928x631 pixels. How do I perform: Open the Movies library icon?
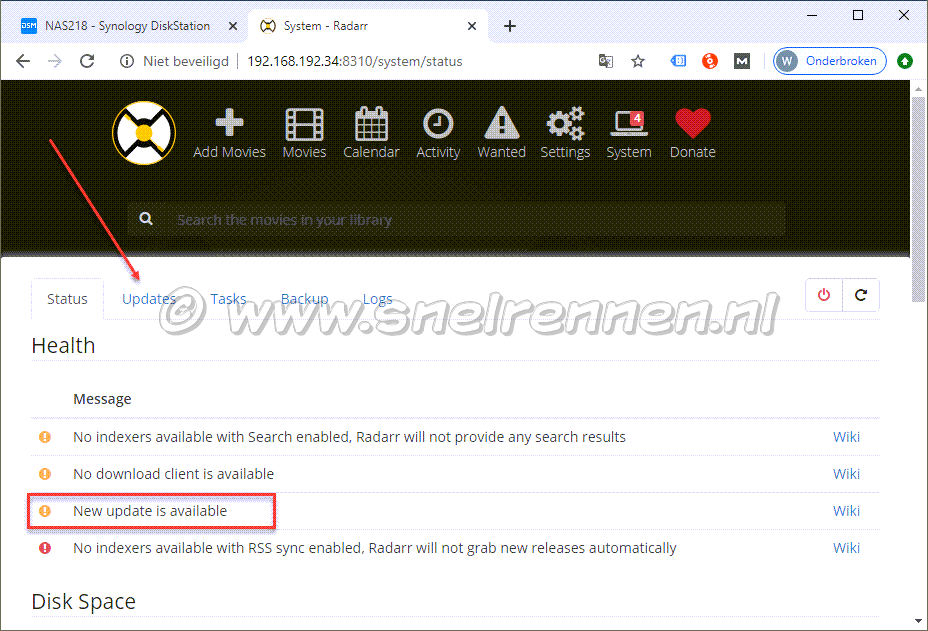coord(304,134)
